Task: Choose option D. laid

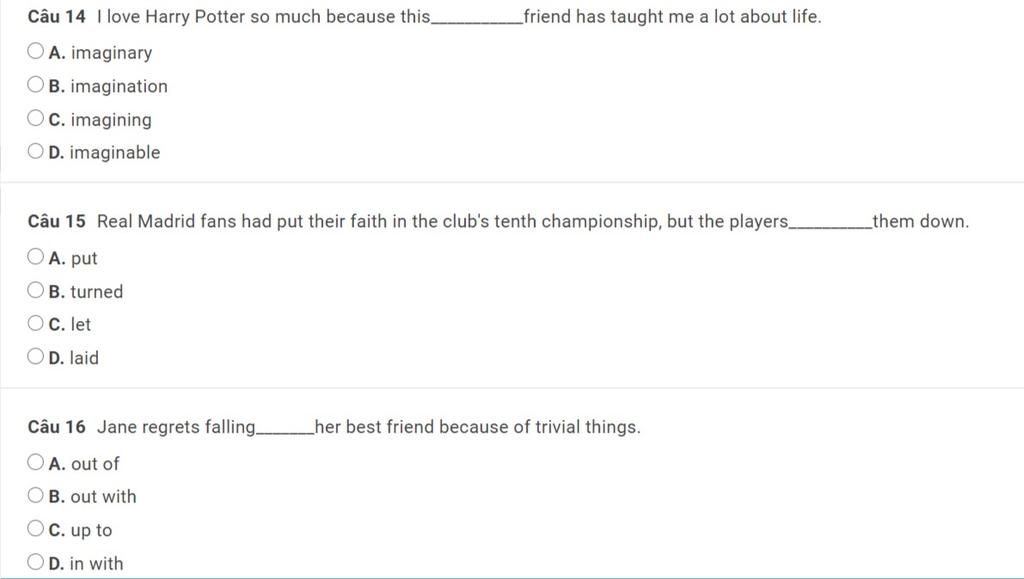Action: [x=36, y=357]
